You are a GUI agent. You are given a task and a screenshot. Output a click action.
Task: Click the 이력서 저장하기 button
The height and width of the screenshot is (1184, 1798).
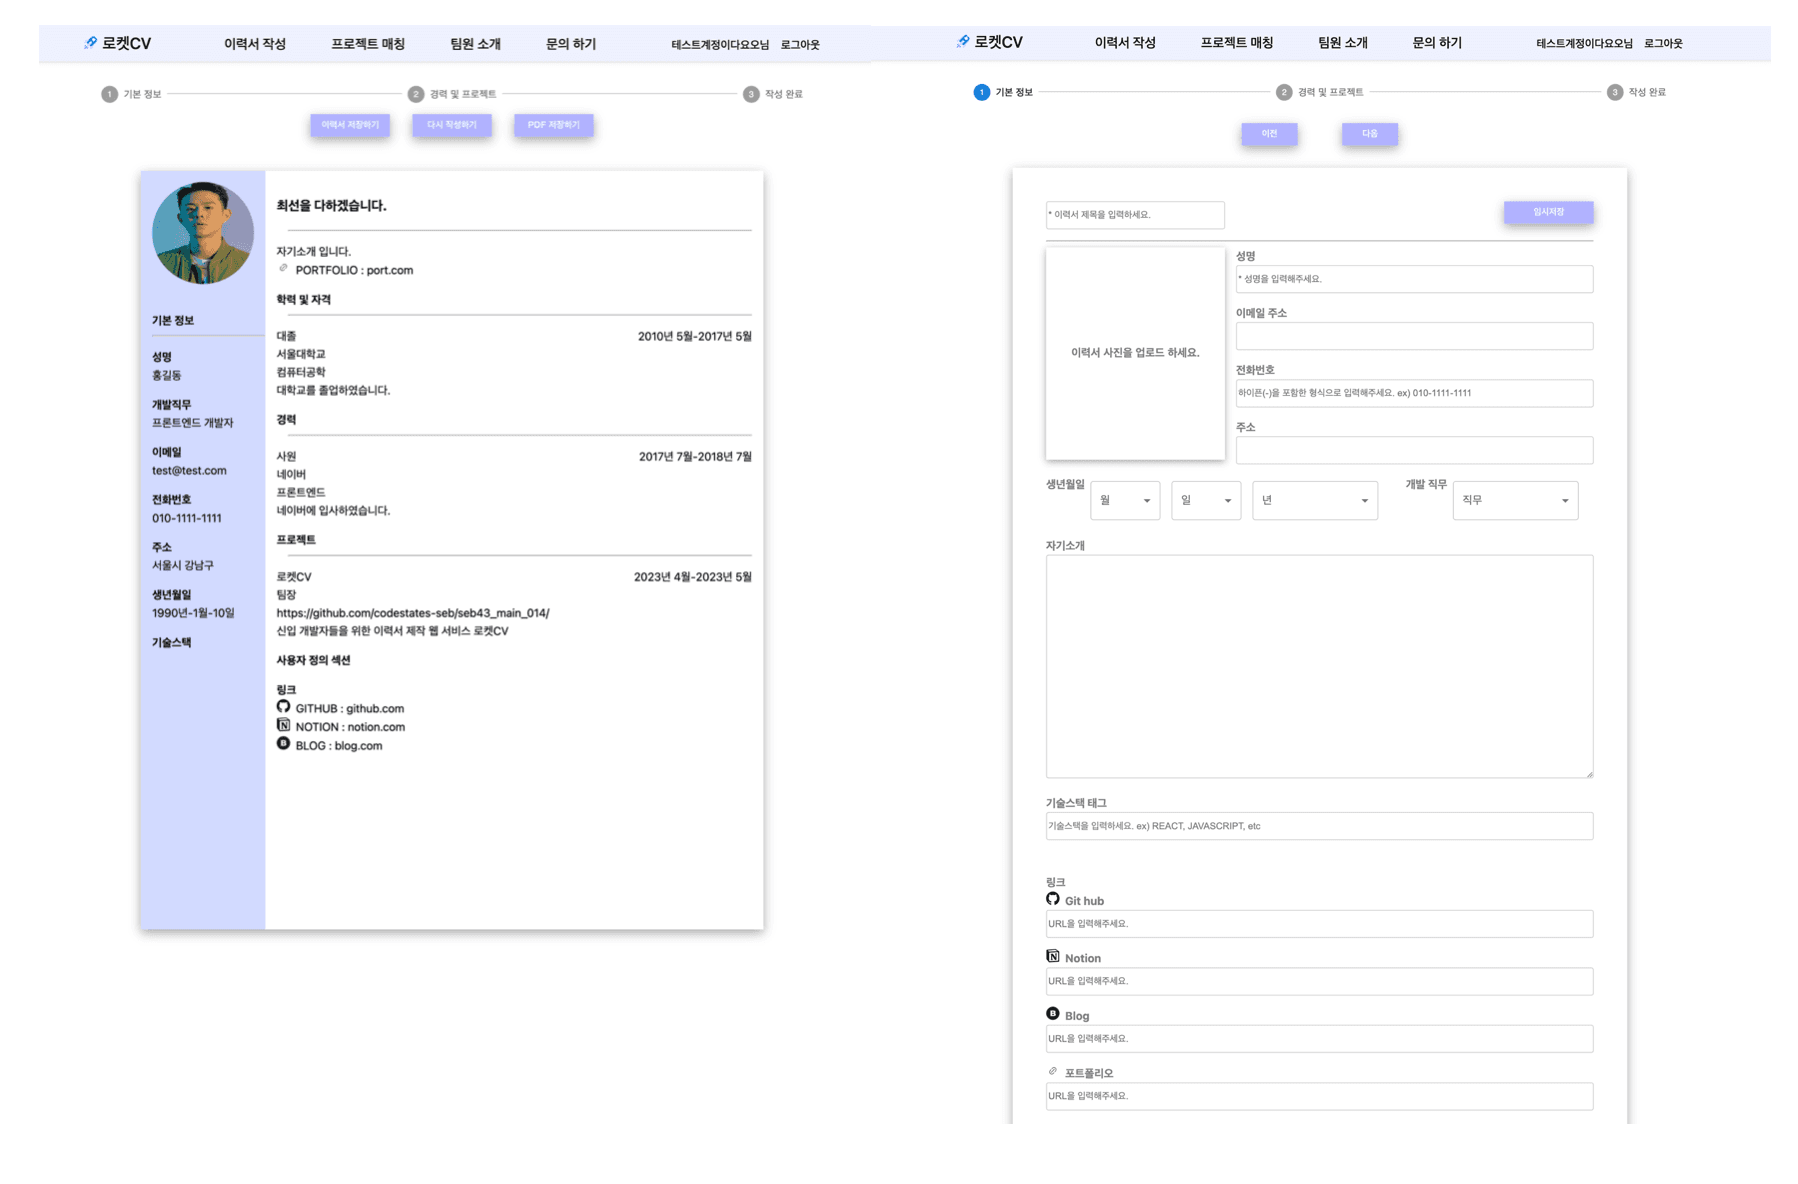coord(350,125)
